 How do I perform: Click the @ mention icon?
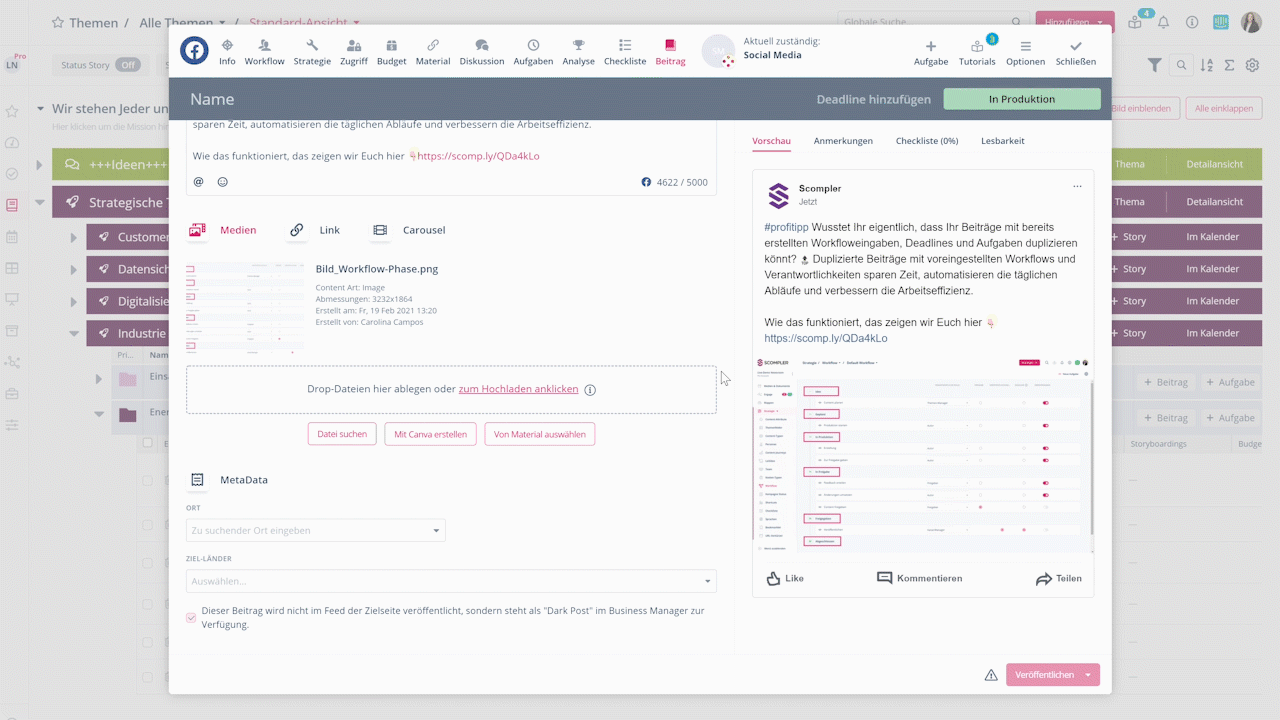tap(198, 182)
